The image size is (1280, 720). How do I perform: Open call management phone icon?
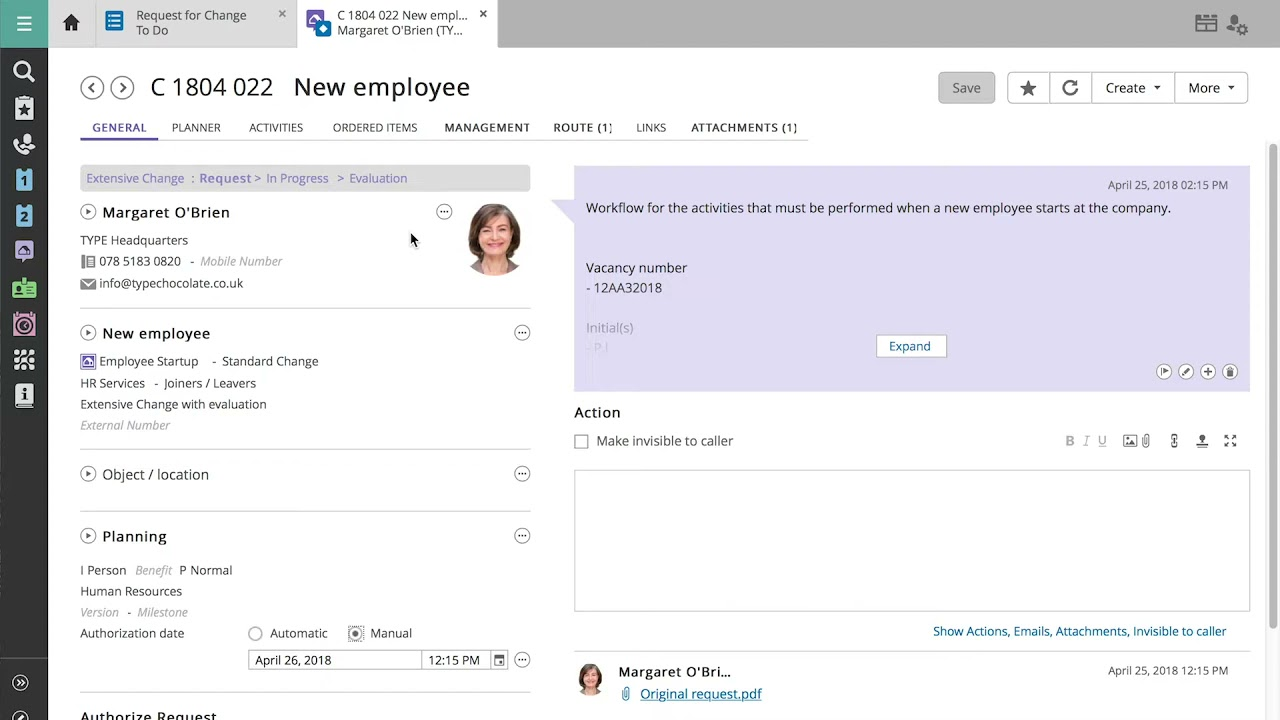(x=24, y=144)
